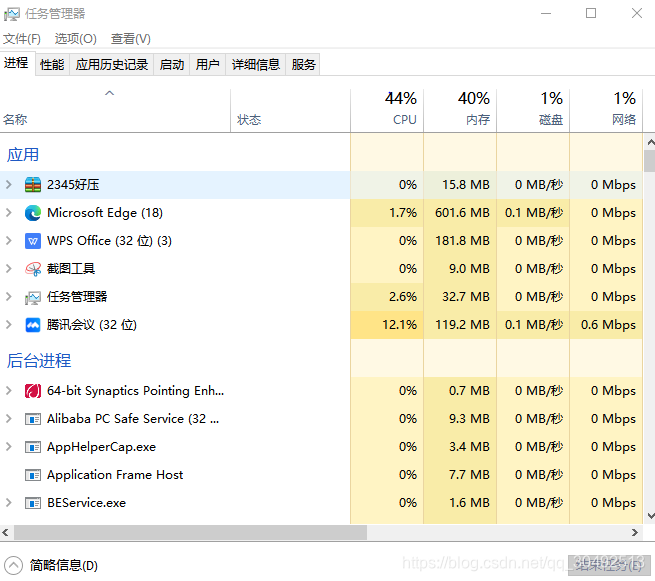The image size is (655, 581).
Task: Click the 181.8 MB WPS memory value
Action: point(462,241)
